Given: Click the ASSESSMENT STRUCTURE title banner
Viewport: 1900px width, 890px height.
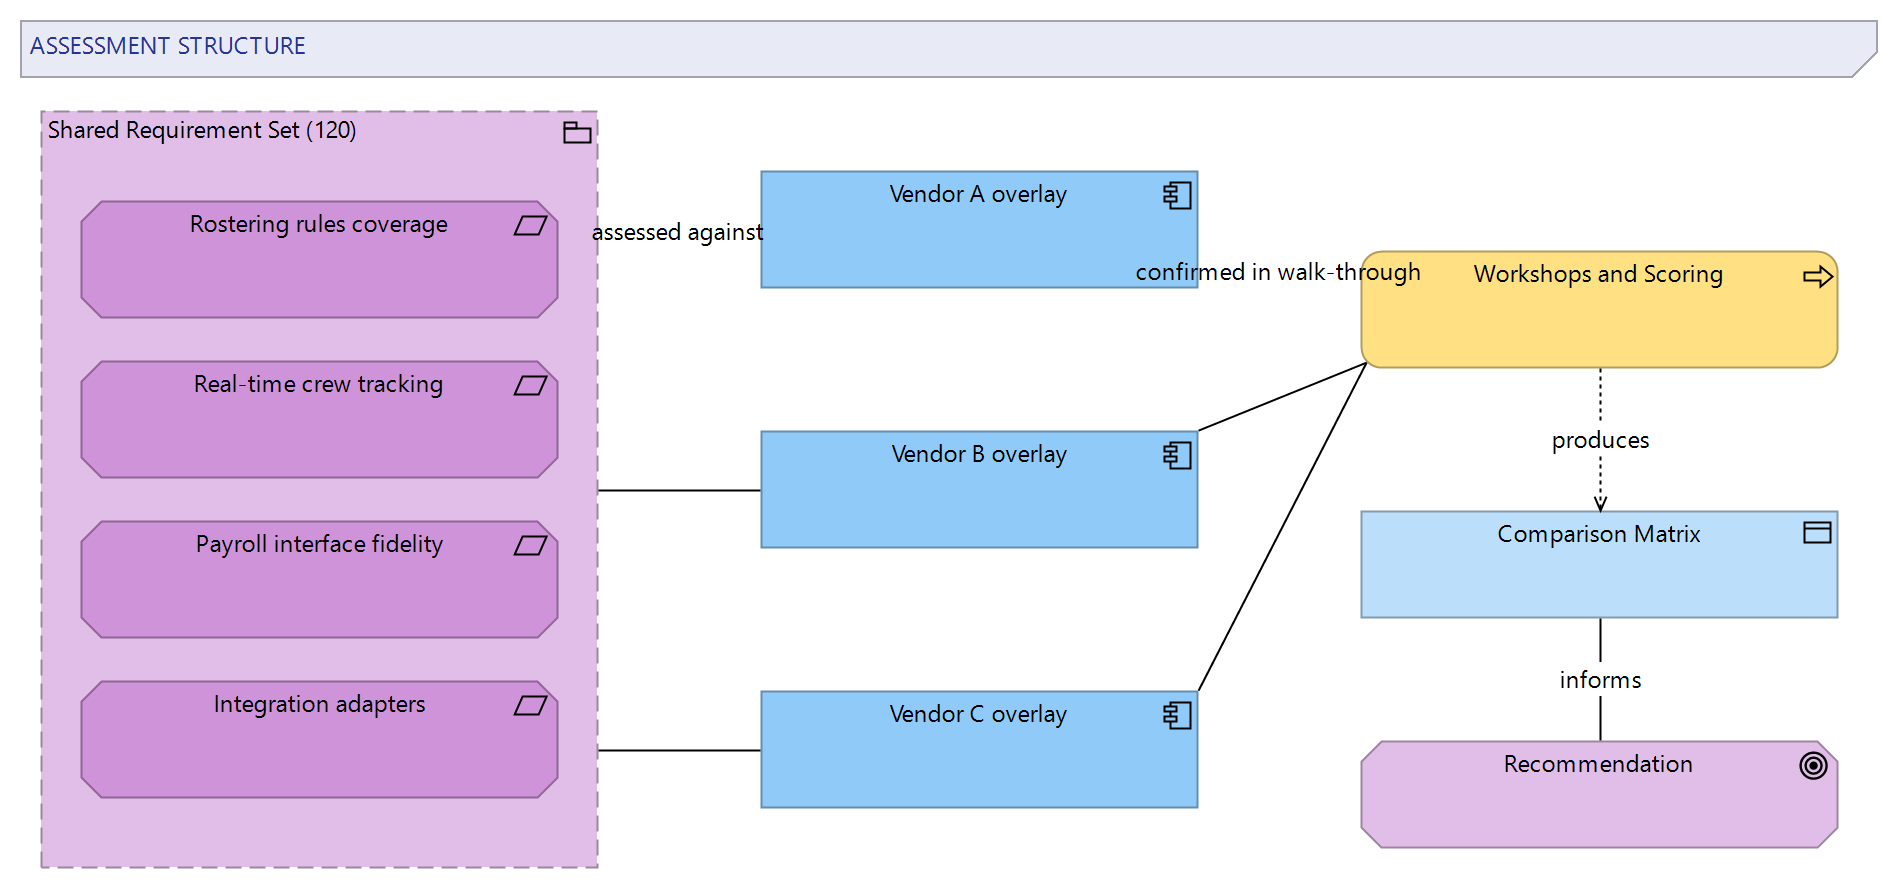Looking at the screenshot, I should click(x=948, y=49).
